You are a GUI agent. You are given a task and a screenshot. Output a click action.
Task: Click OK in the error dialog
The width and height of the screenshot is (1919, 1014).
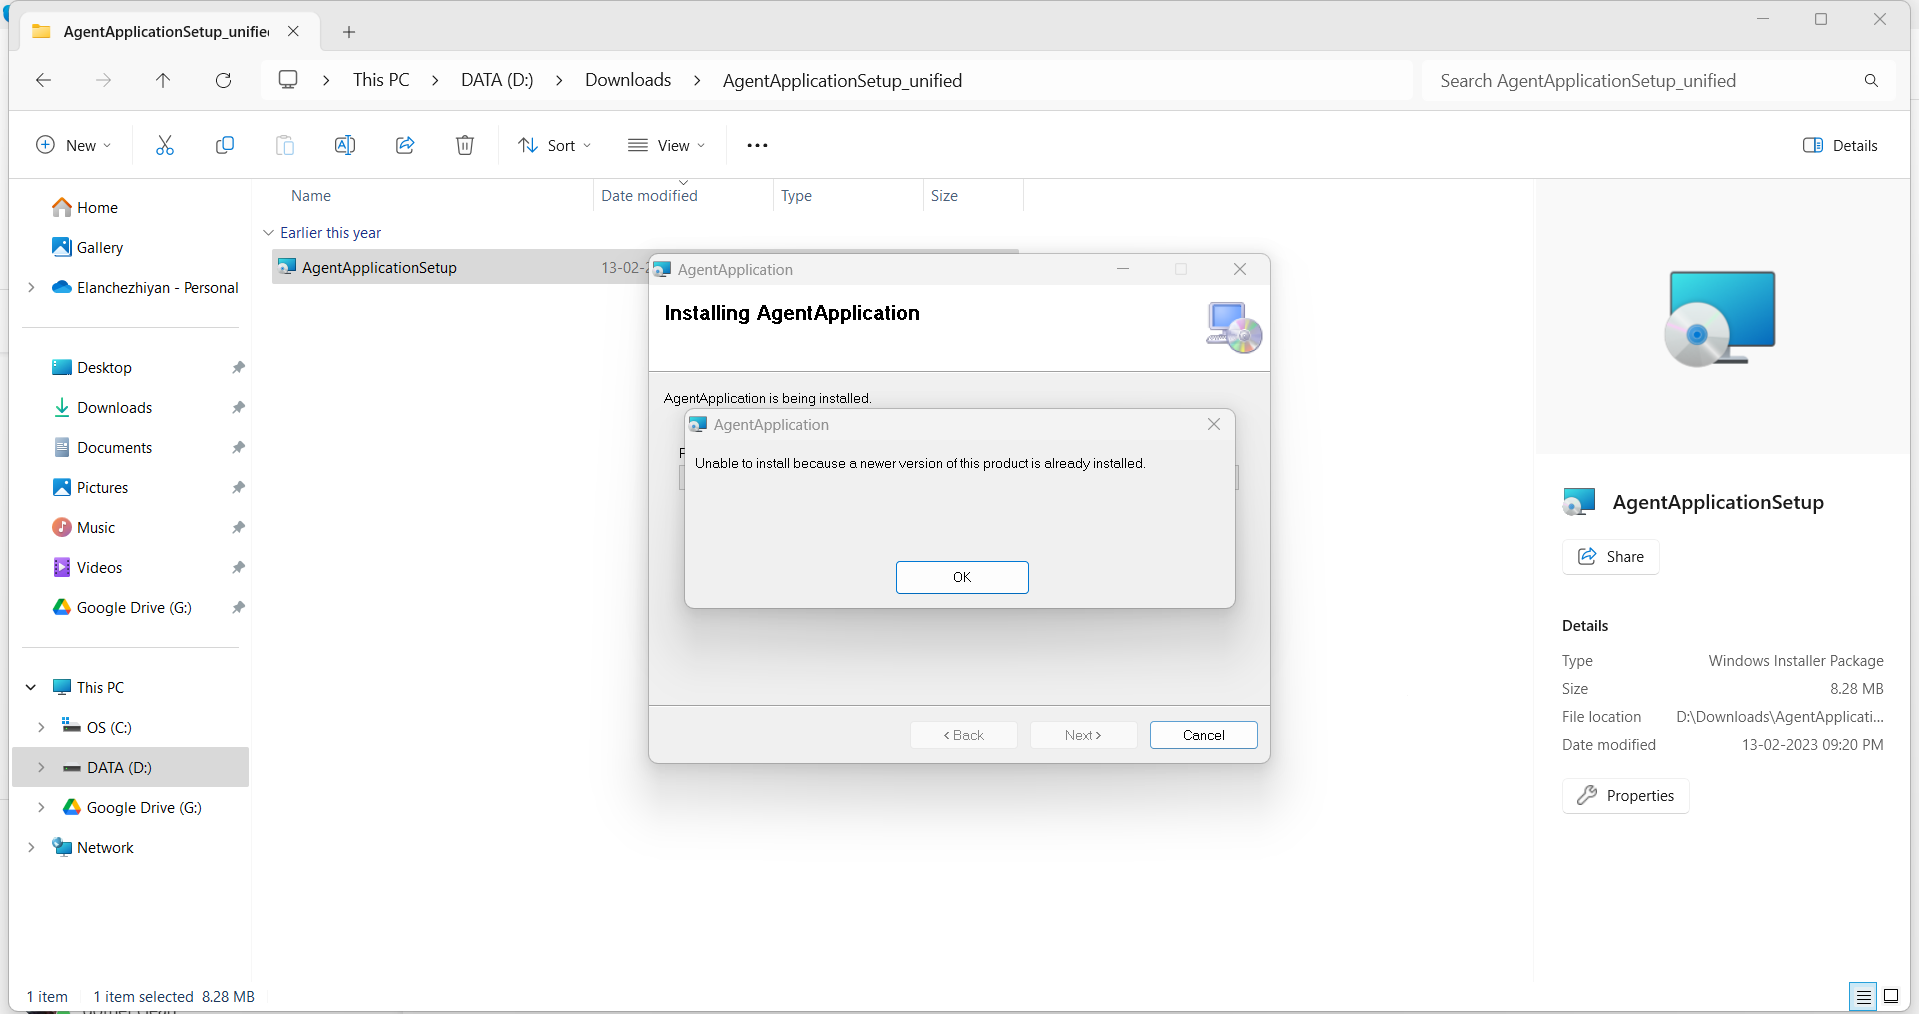[962, 577]
